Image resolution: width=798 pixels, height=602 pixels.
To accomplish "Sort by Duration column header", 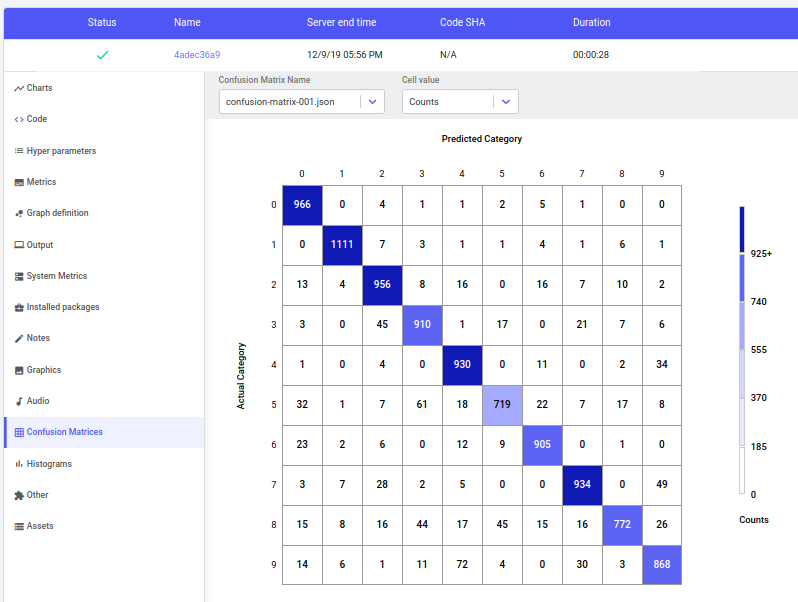I will pyautogui.click(x=591, y=22).
